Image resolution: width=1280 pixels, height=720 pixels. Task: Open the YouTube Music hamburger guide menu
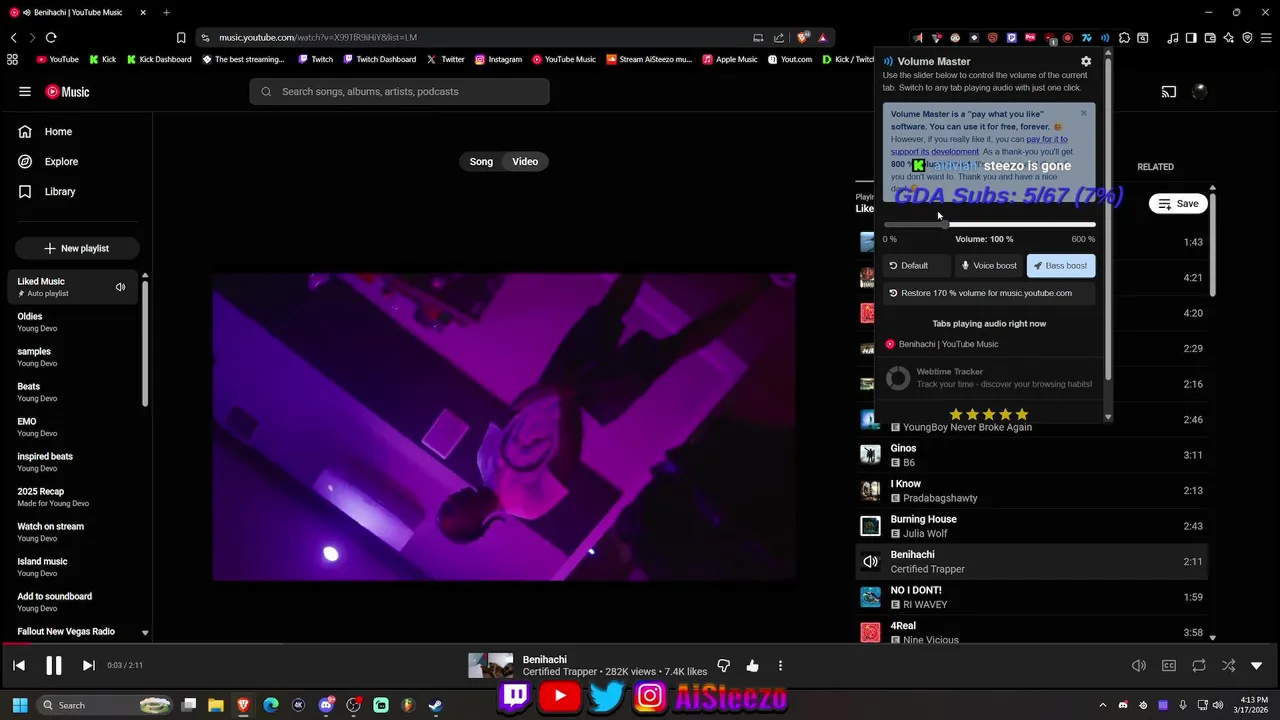25,91
